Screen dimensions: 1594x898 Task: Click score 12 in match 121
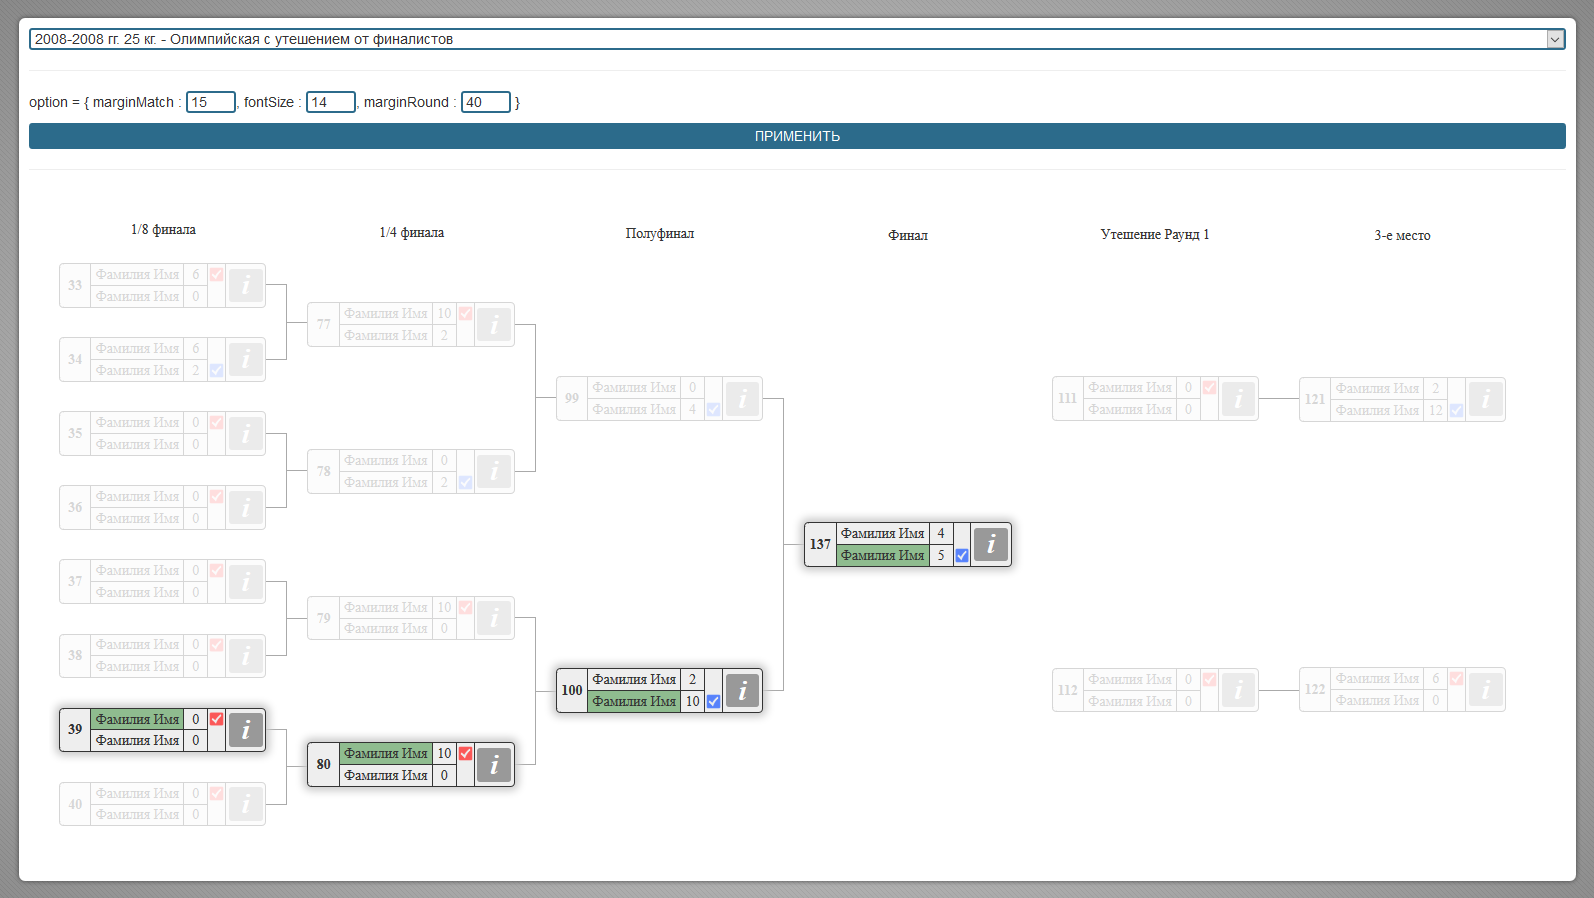[x=1436, y=411]
